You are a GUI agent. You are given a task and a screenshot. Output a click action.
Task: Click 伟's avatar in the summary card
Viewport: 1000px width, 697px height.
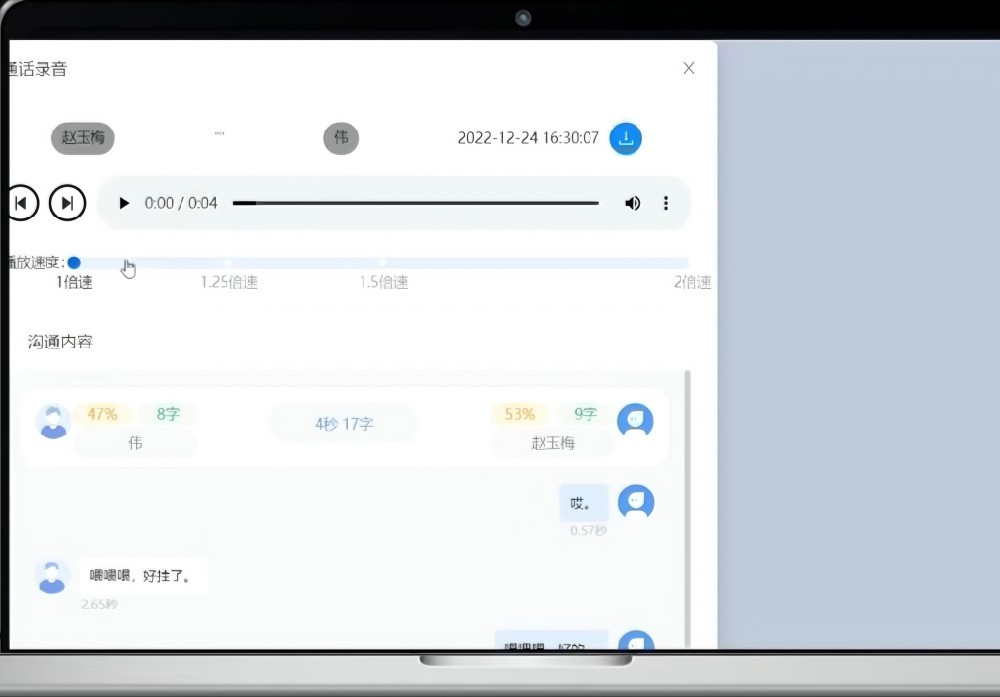(53, 422)
